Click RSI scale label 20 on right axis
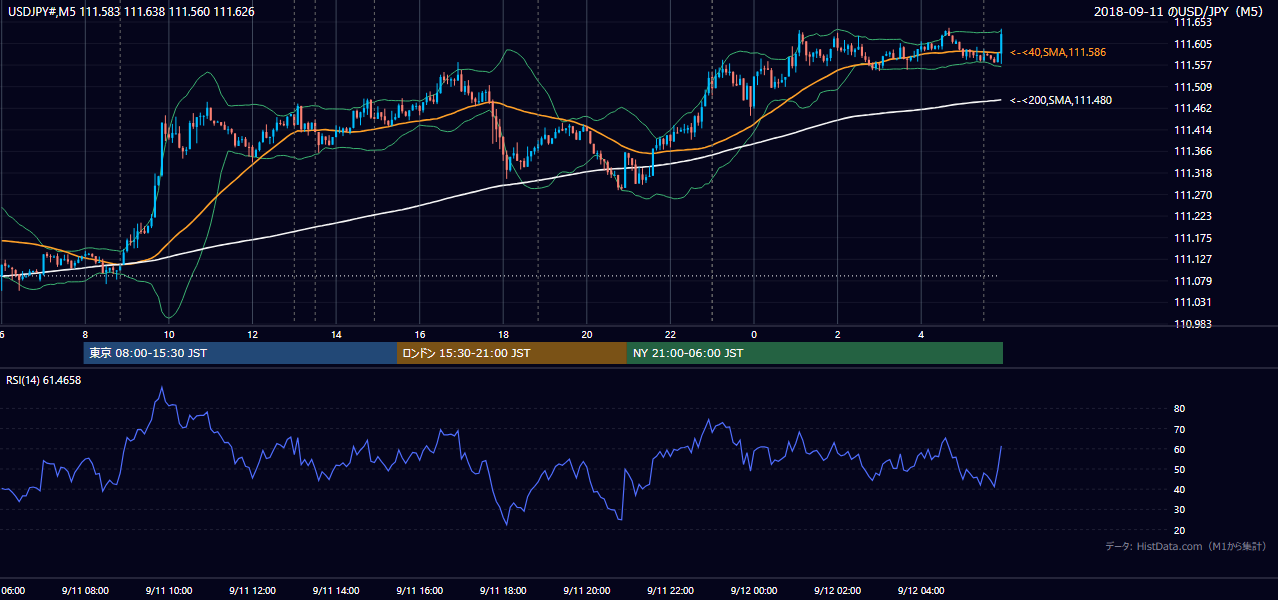The height and width of the screenshot is (600, 1278). [x=1180, y=531]
